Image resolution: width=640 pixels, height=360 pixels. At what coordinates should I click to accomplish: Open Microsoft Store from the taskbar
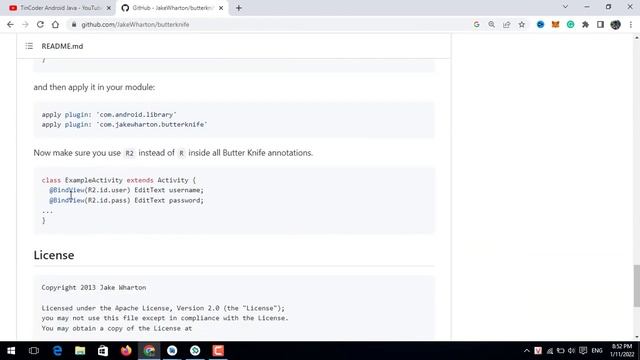[103, 351]
